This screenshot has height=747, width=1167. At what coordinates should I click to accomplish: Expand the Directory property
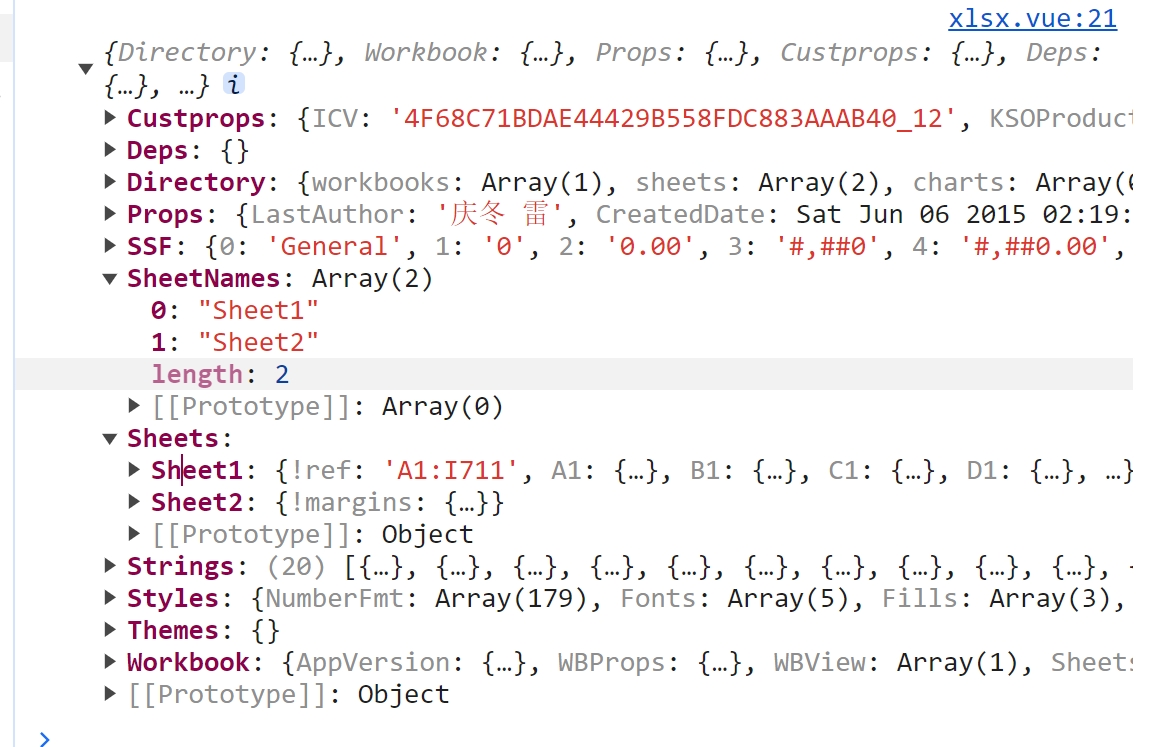(111, 182)
